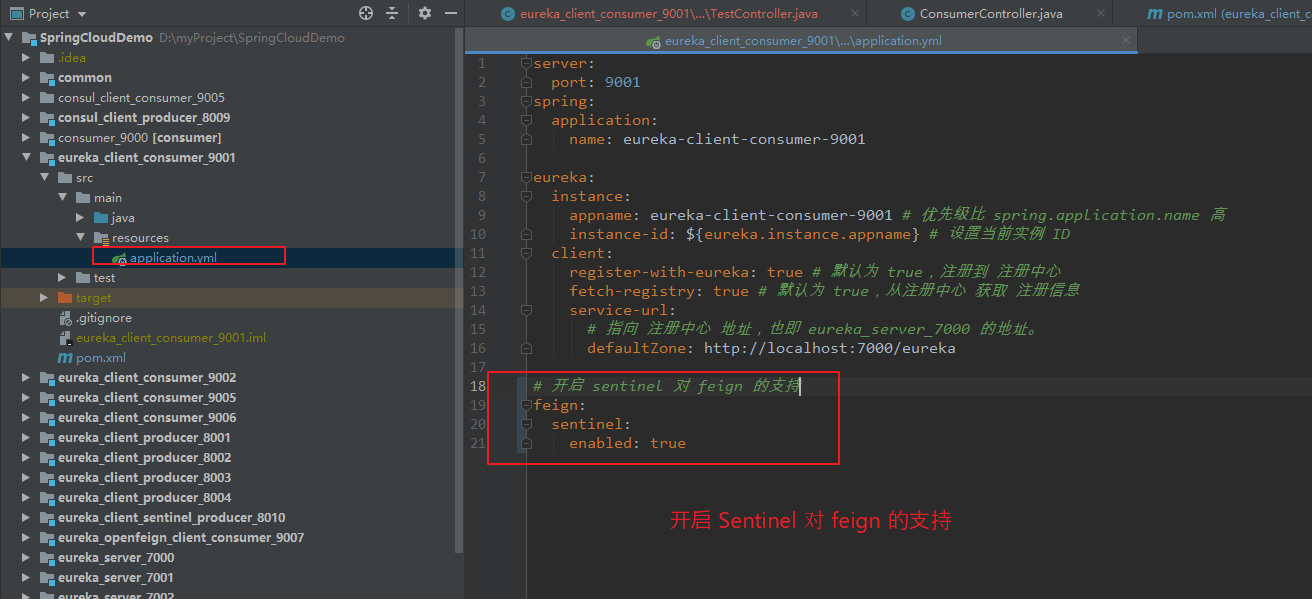Fold the client block in the editor
Image resolution: width=1312 pixels, height=599 pixels.
(527, 253)
